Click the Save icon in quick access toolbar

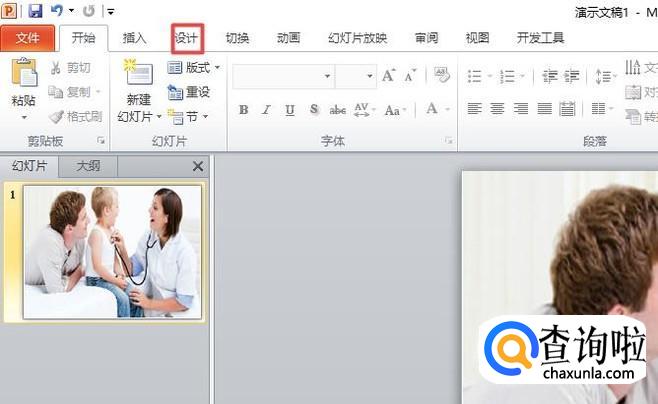[35, 11]
